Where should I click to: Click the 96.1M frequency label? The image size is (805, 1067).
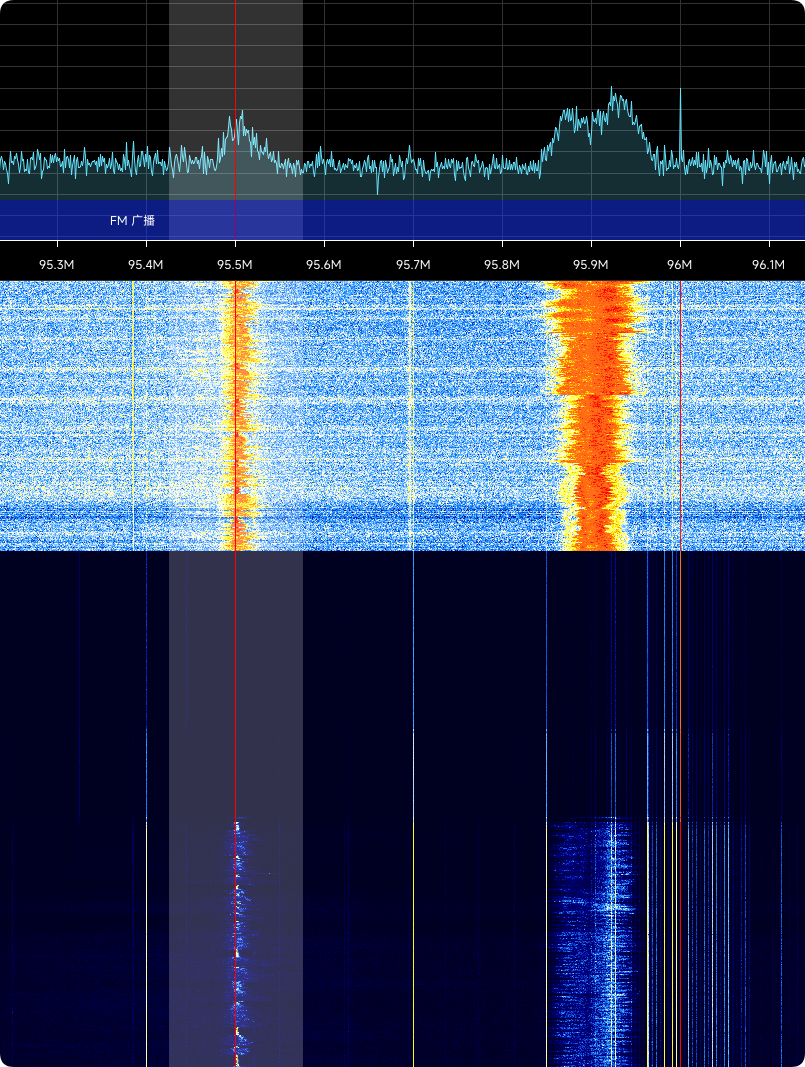tap(768, 265)
